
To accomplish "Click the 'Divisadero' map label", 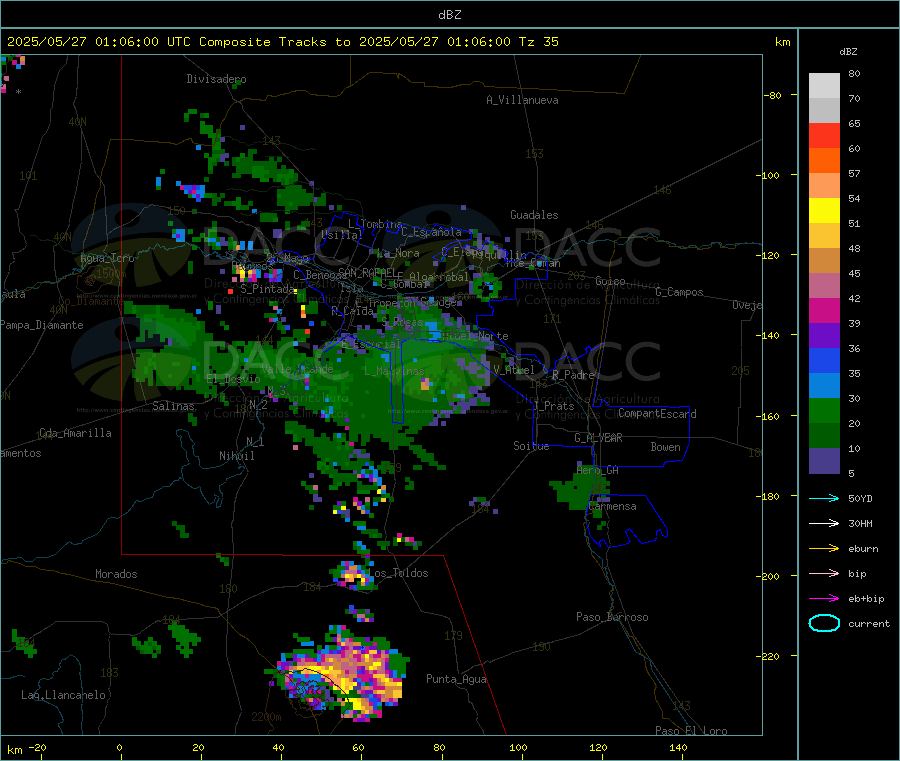I will point(216,79).
